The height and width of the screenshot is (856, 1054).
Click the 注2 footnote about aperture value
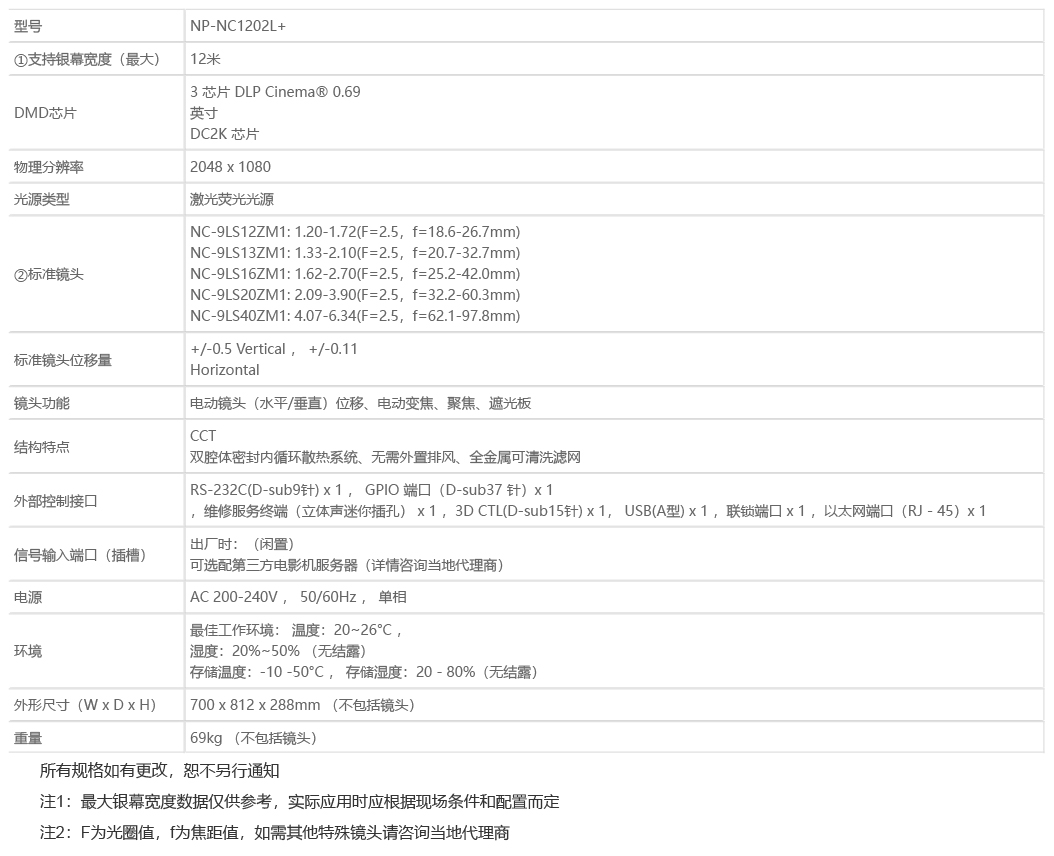(275, 833)
